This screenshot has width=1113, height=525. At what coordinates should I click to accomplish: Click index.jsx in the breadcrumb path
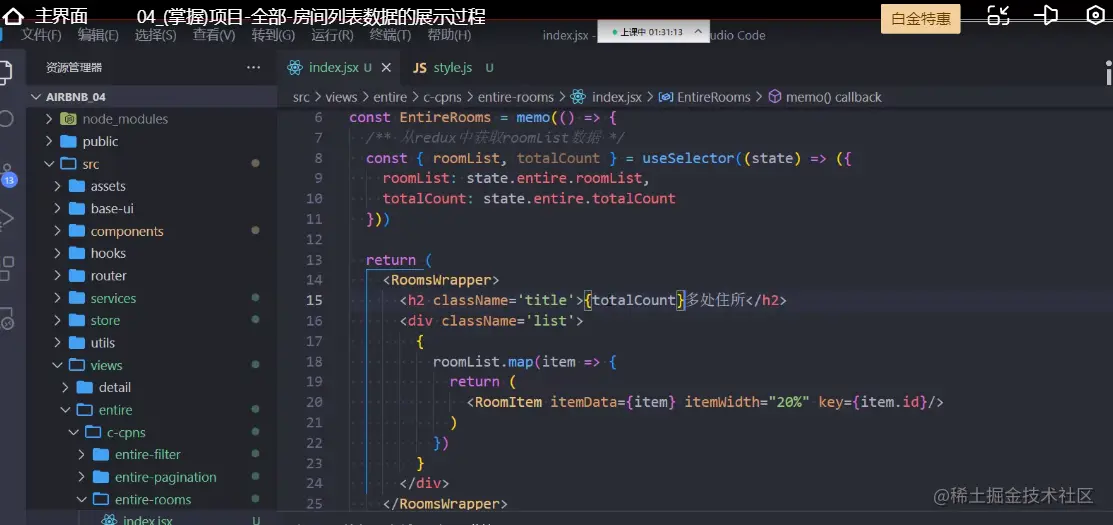[x=617, y=96]
